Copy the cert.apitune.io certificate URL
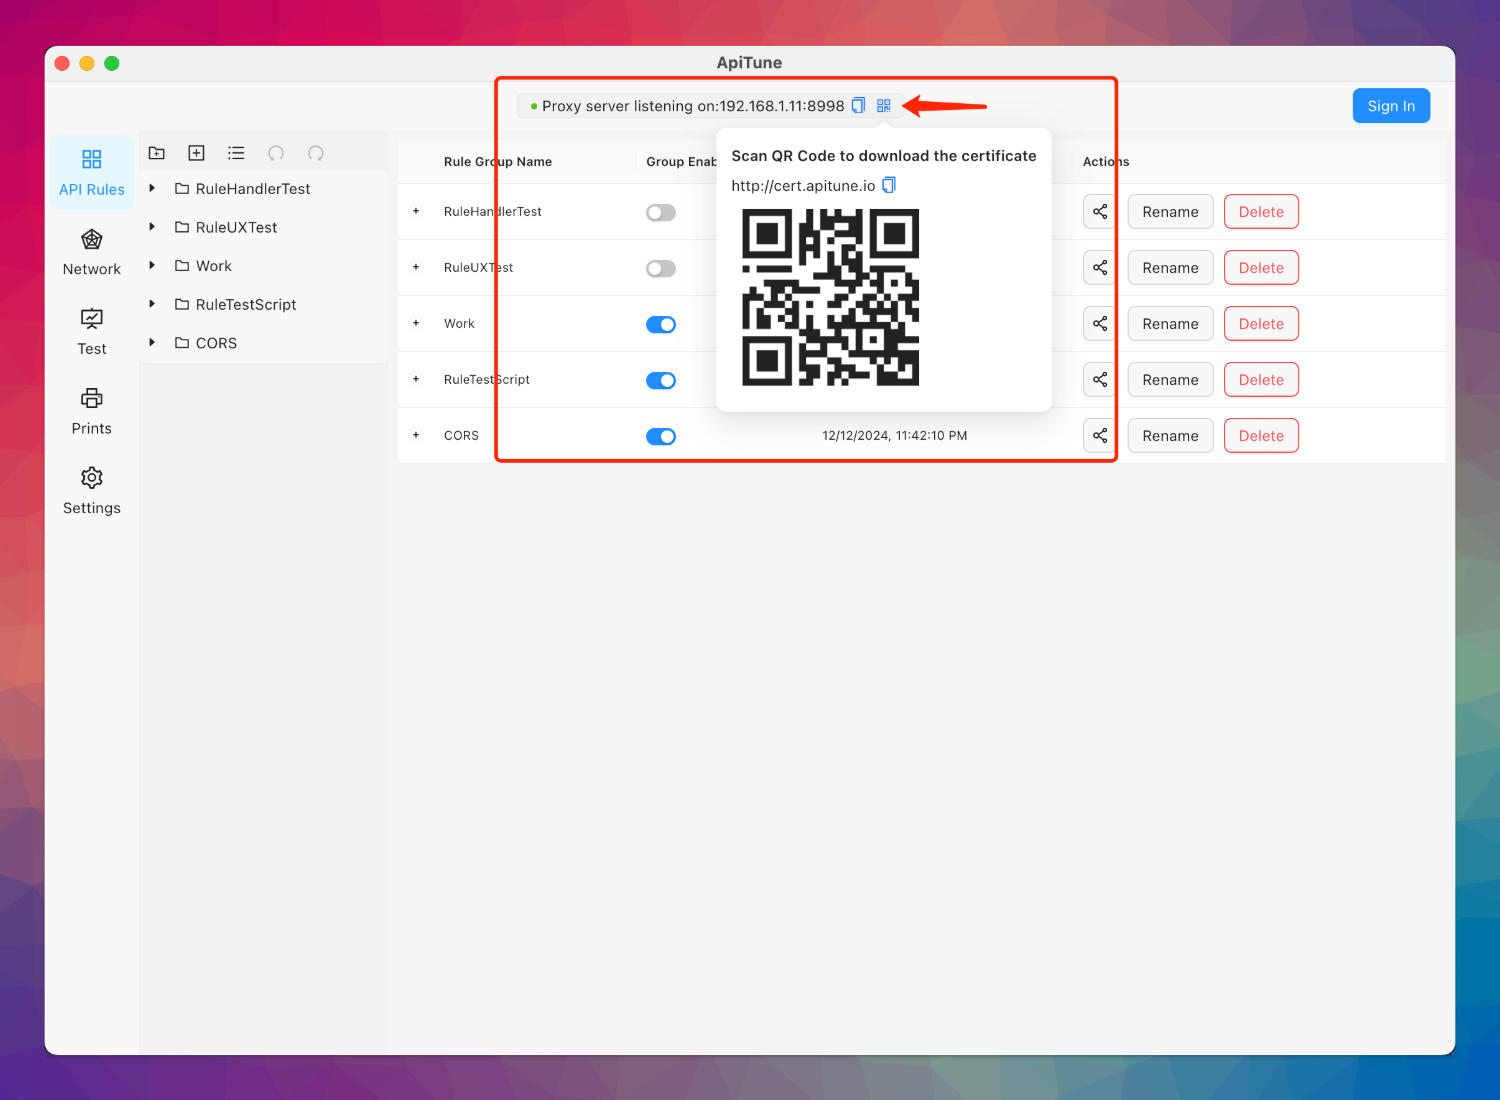 [889, 185]
